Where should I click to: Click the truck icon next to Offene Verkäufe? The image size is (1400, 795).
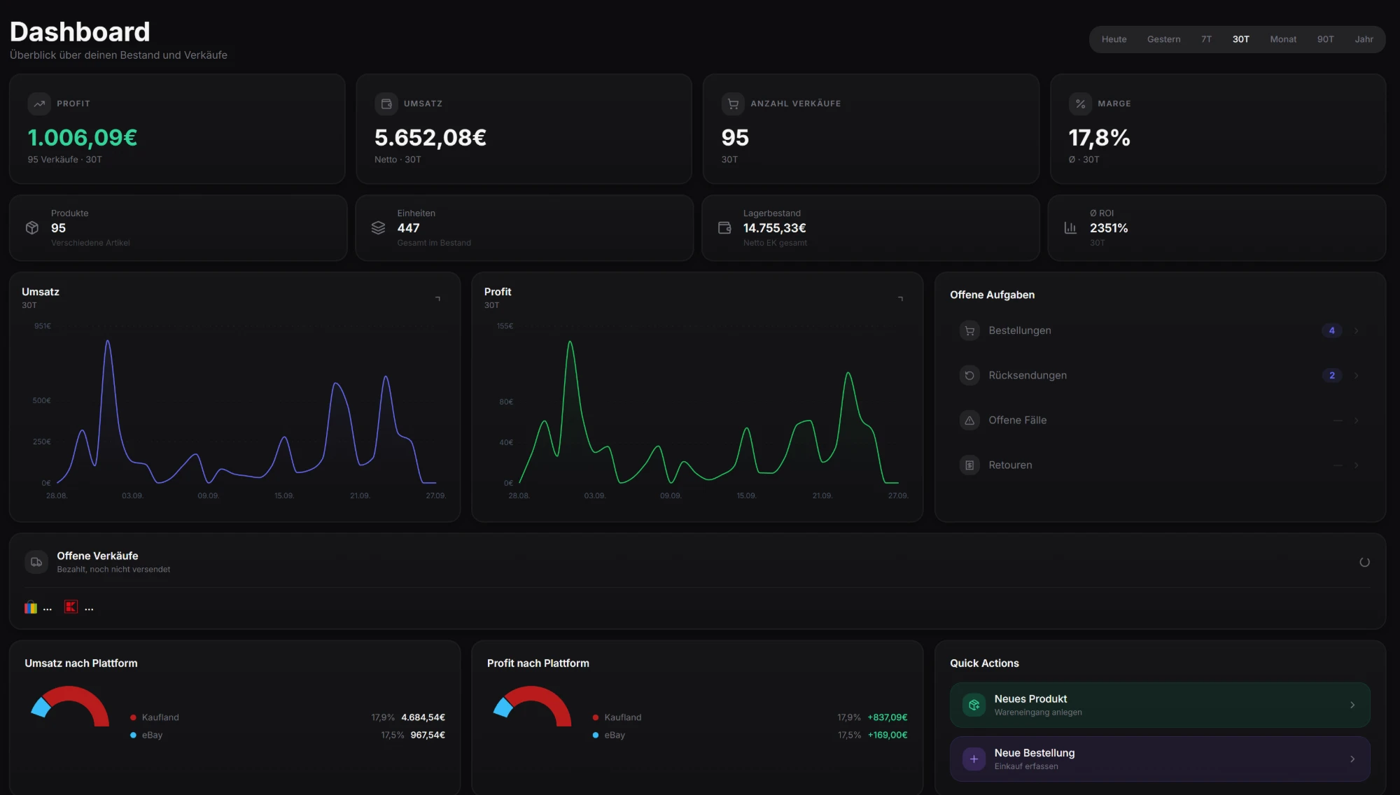pyautogui.click(x=36, y=562)
